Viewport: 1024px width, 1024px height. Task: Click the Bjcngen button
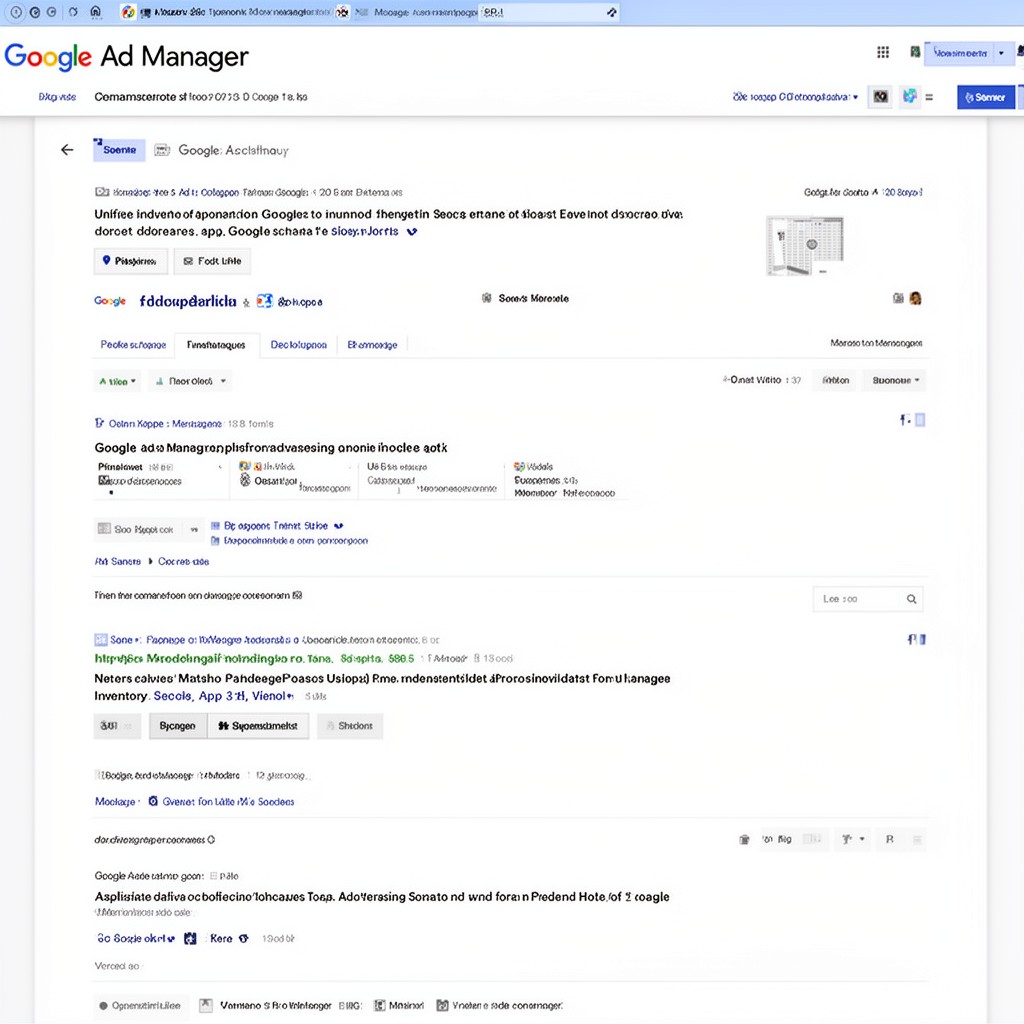(x=178, y=726)
